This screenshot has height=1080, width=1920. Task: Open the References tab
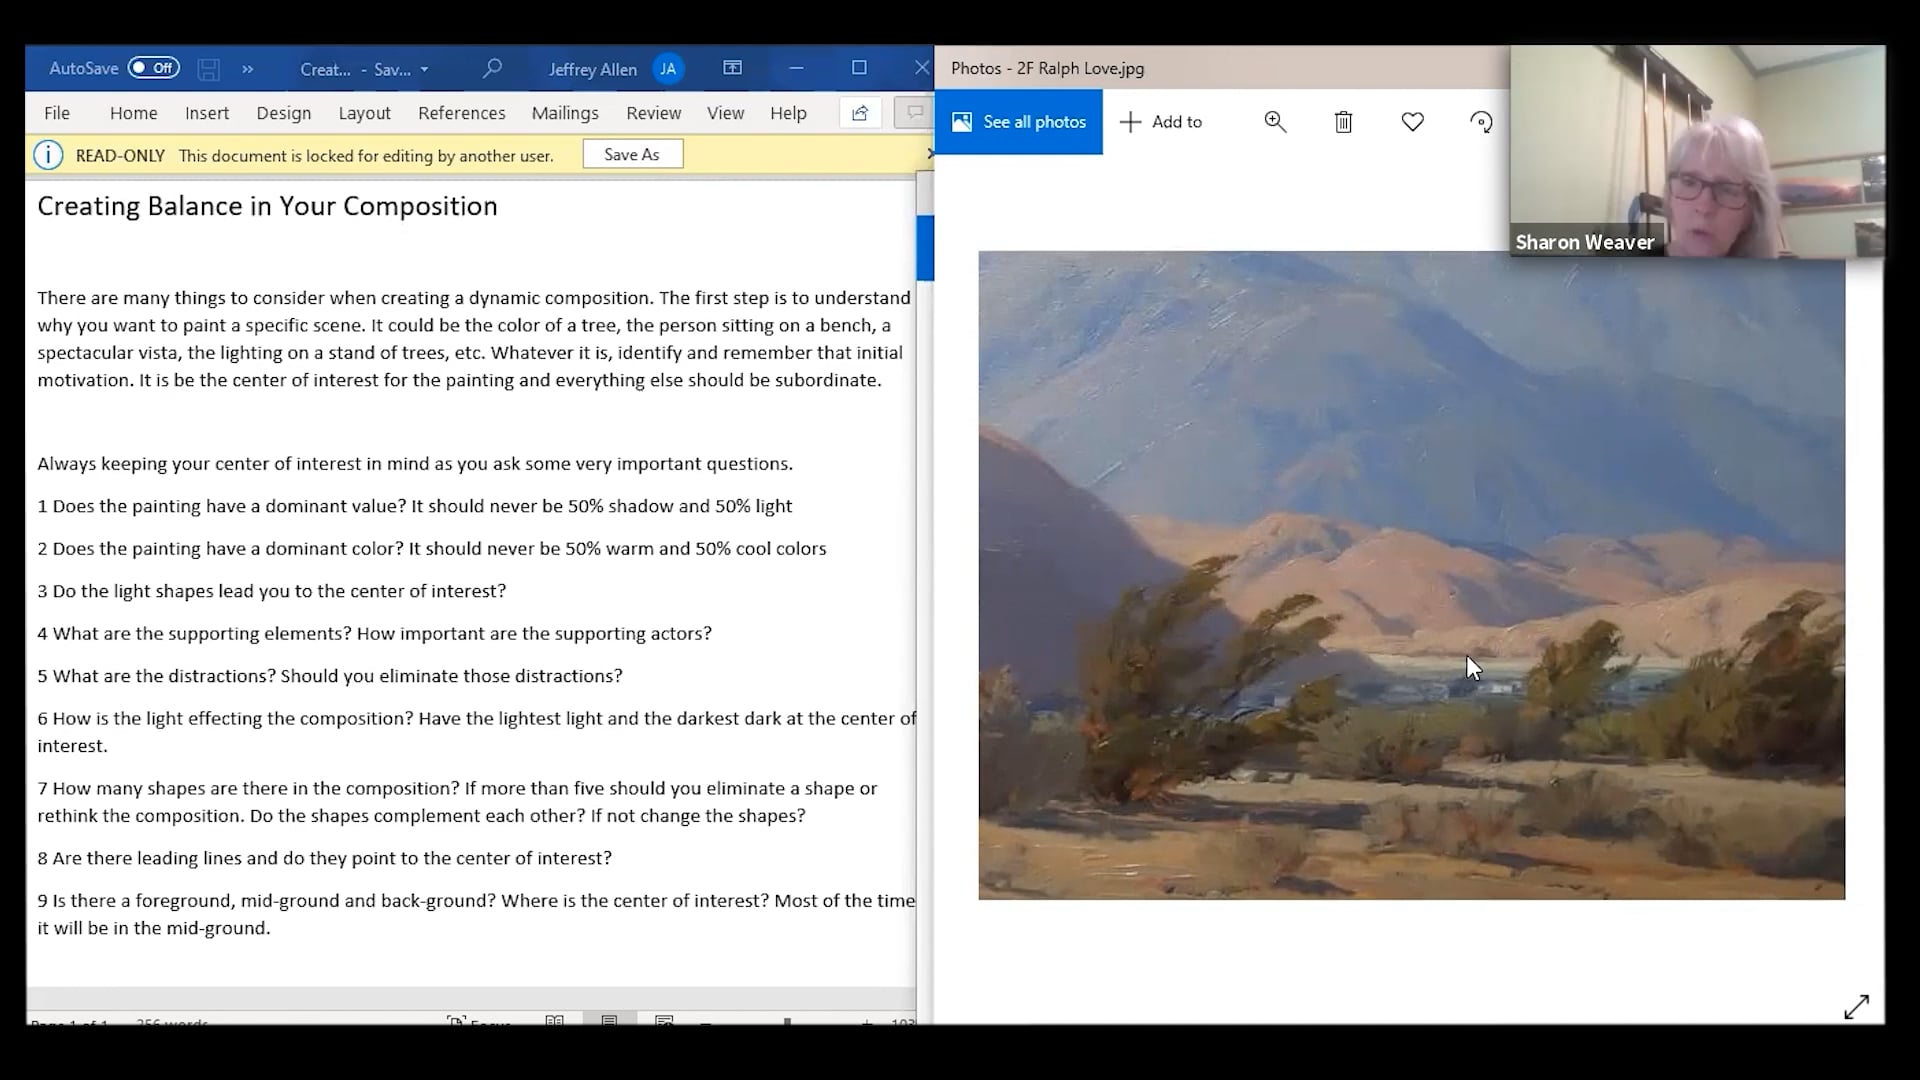pos(461,113)
